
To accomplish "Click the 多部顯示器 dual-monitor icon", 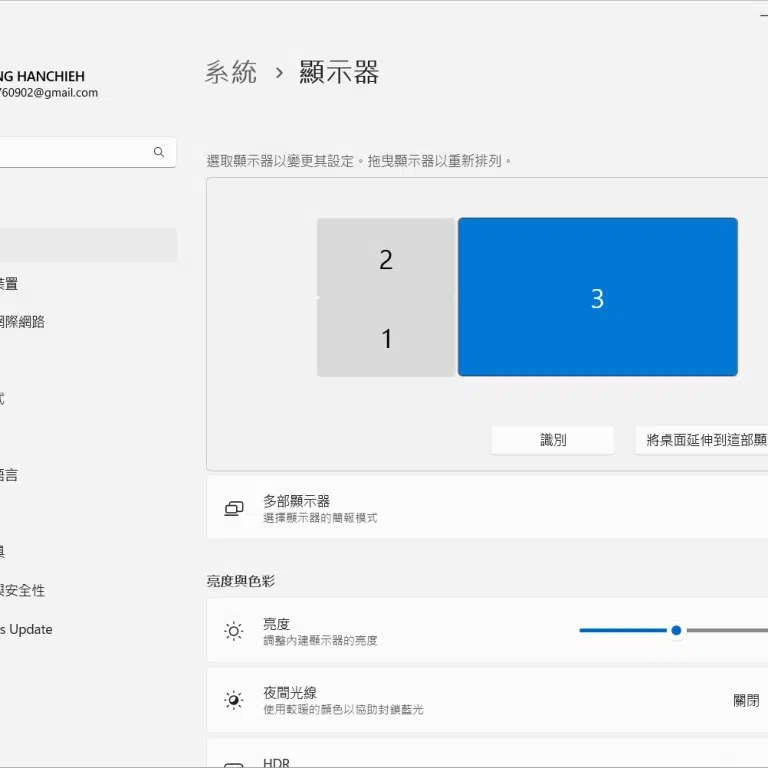I will pyautogui.click(x=234, y=508).
